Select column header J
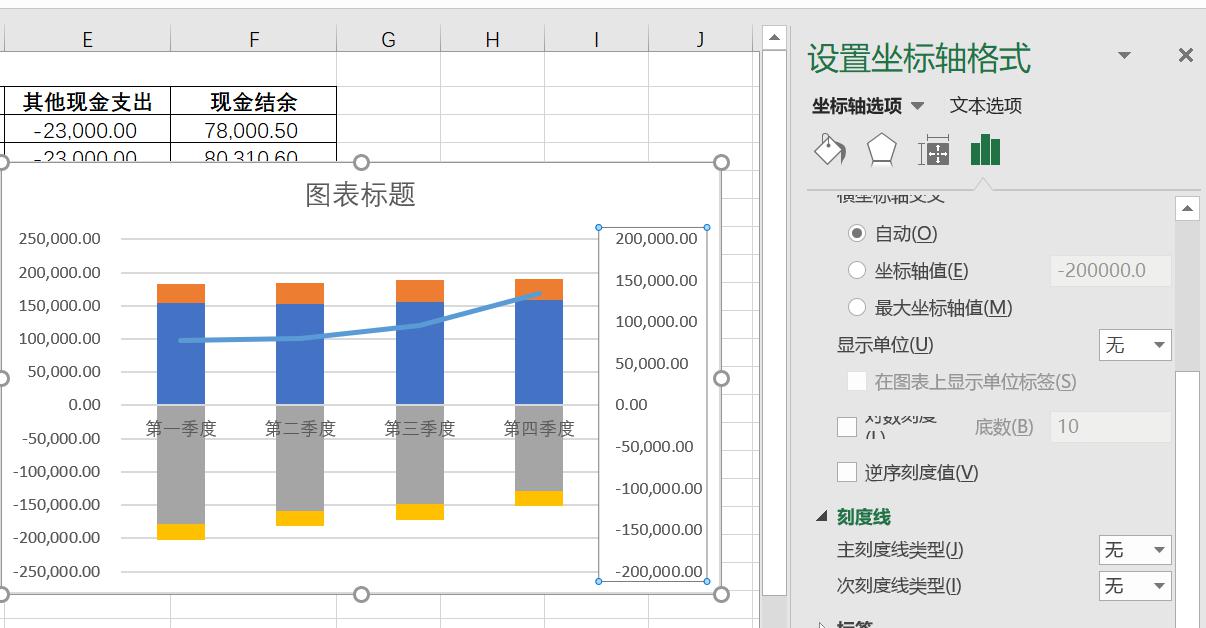The image size is (1206, 628). tap(700, 39)
